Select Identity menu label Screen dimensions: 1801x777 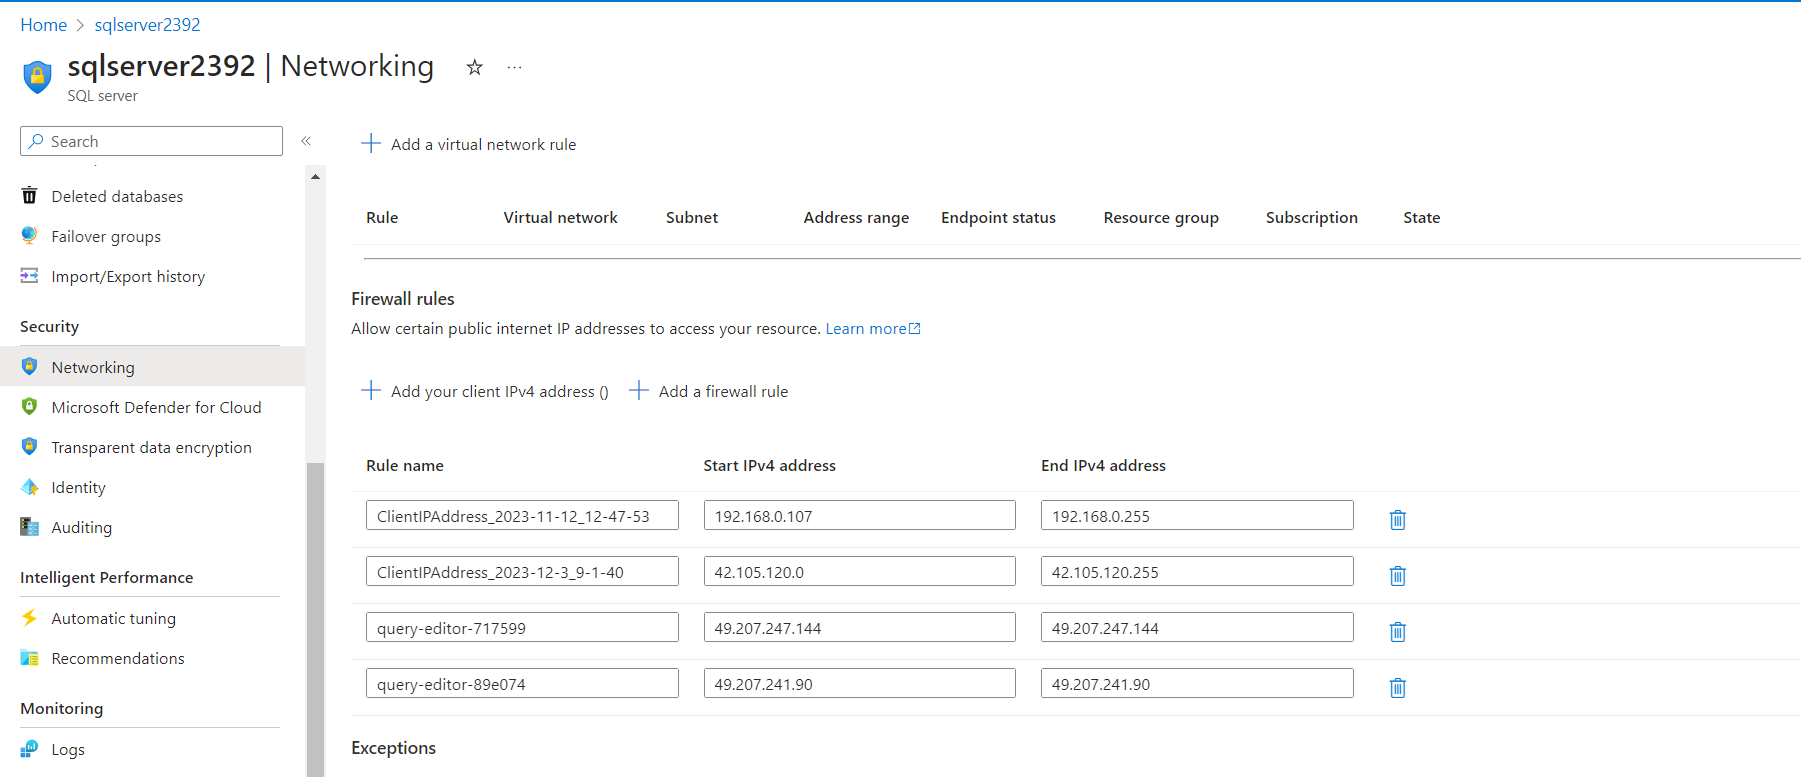(x=78, y=487)
